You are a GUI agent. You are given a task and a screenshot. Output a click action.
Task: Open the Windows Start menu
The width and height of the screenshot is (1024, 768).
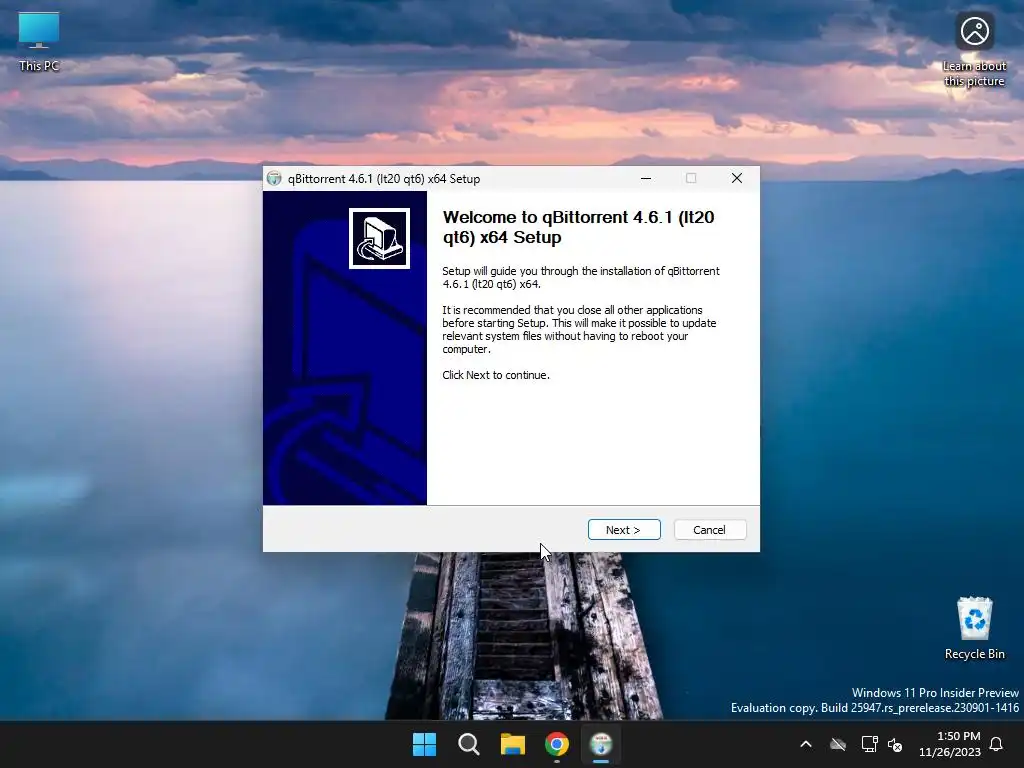[x=424, y=744]
